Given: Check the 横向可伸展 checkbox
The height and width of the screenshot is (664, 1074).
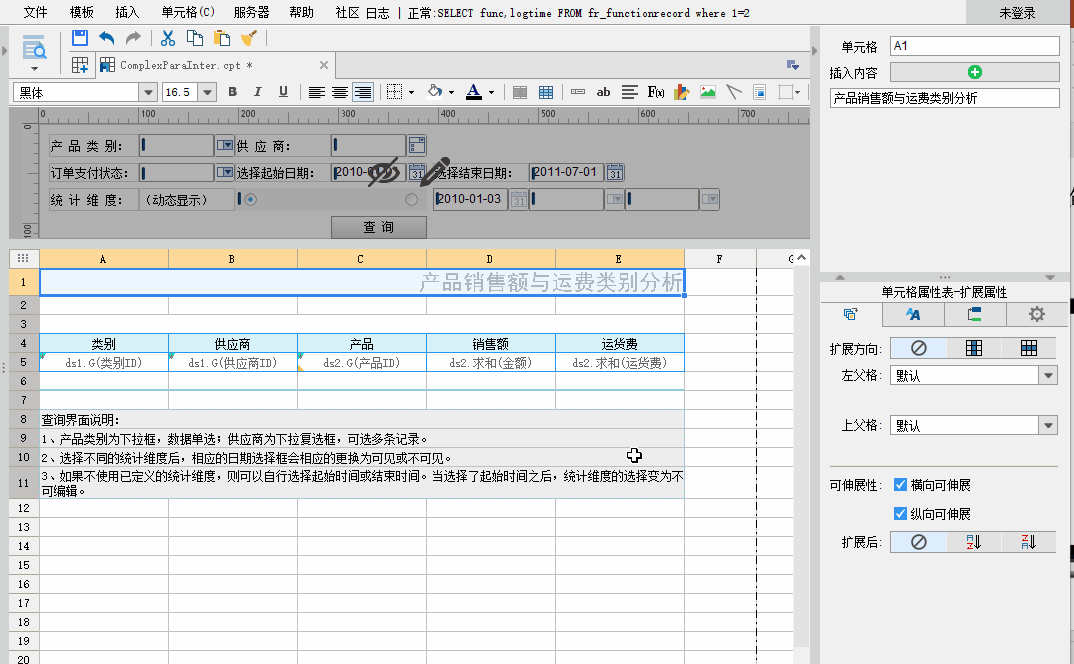Looking at the screenshot, I should point(901,485).
